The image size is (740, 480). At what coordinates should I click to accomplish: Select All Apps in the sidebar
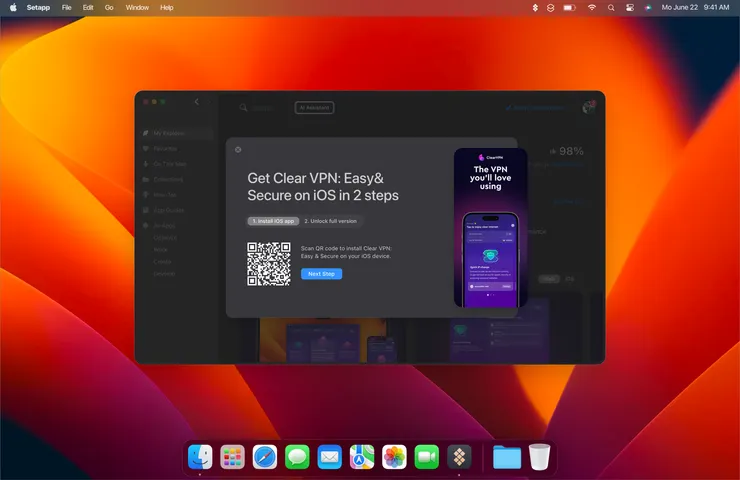(x=160, y=226)
